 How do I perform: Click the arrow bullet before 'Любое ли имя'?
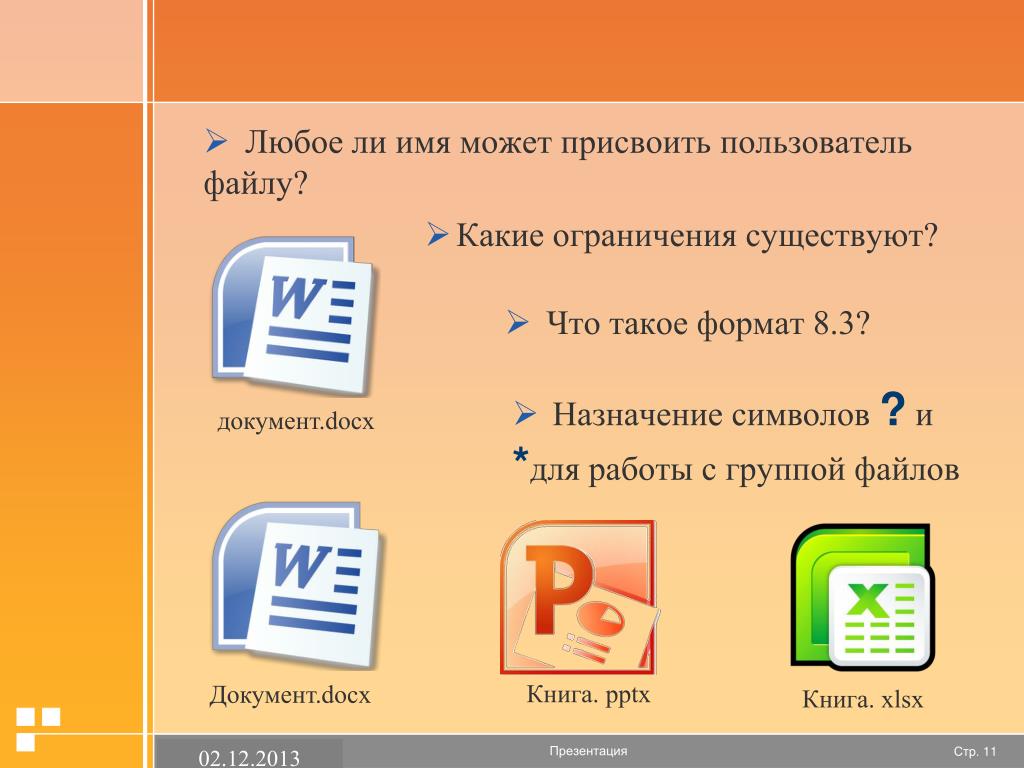pos(216,141)
